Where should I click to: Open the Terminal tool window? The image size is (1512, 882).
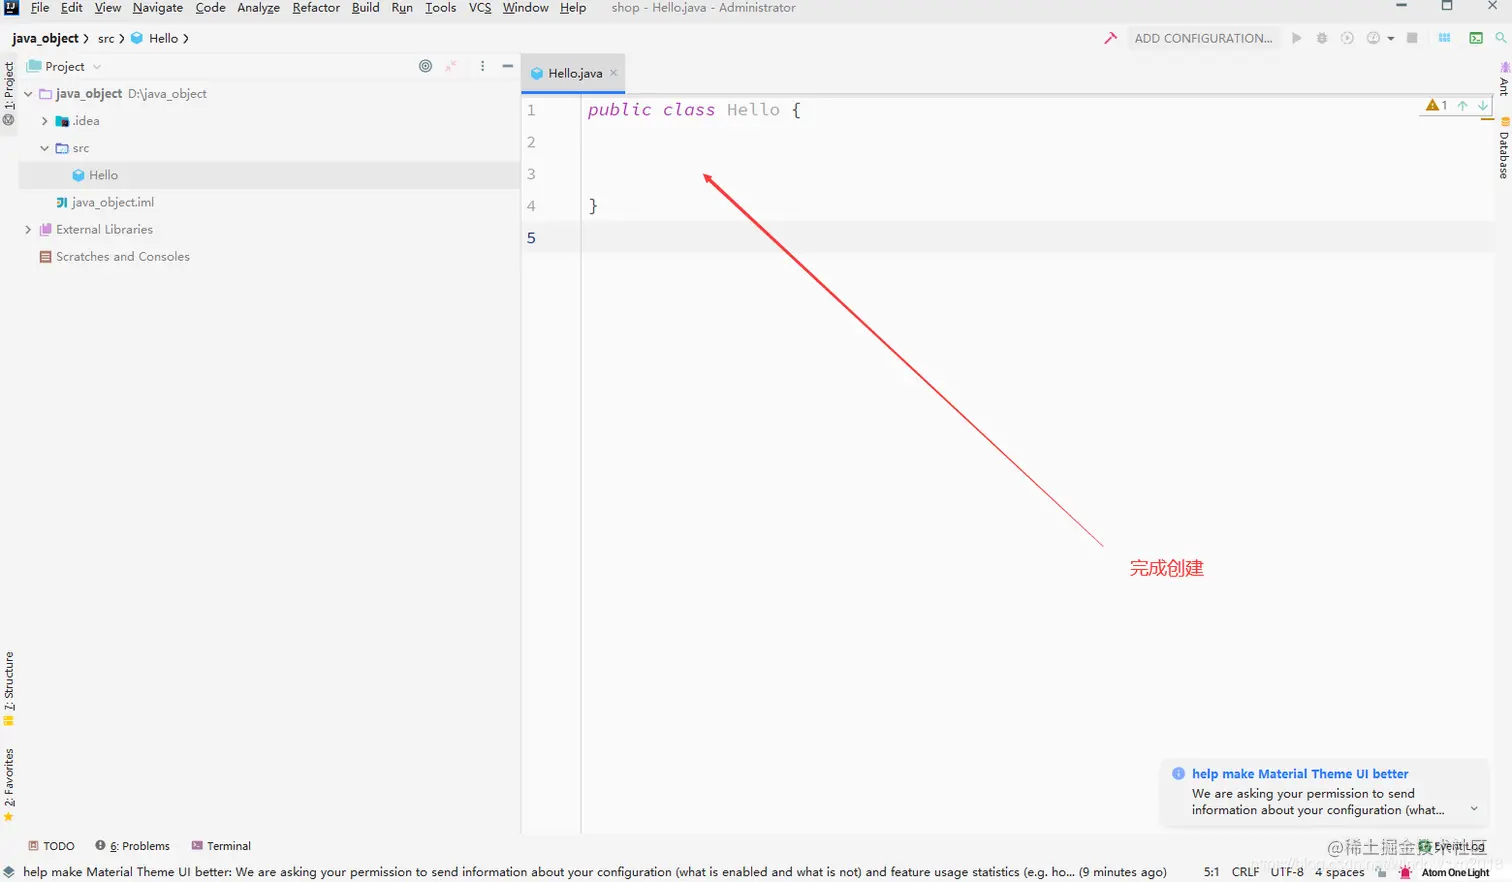click(x=221, y=846)
